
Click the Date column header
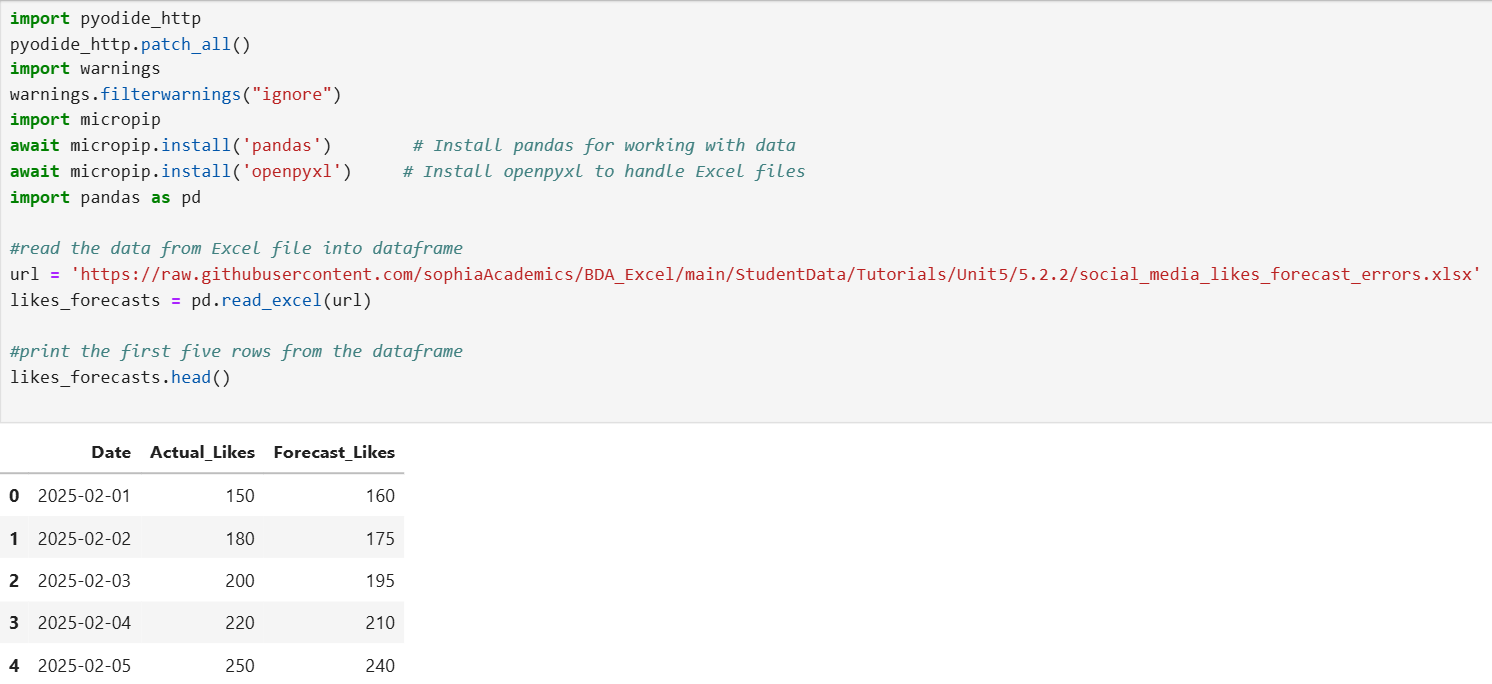[x=111, y=452]
